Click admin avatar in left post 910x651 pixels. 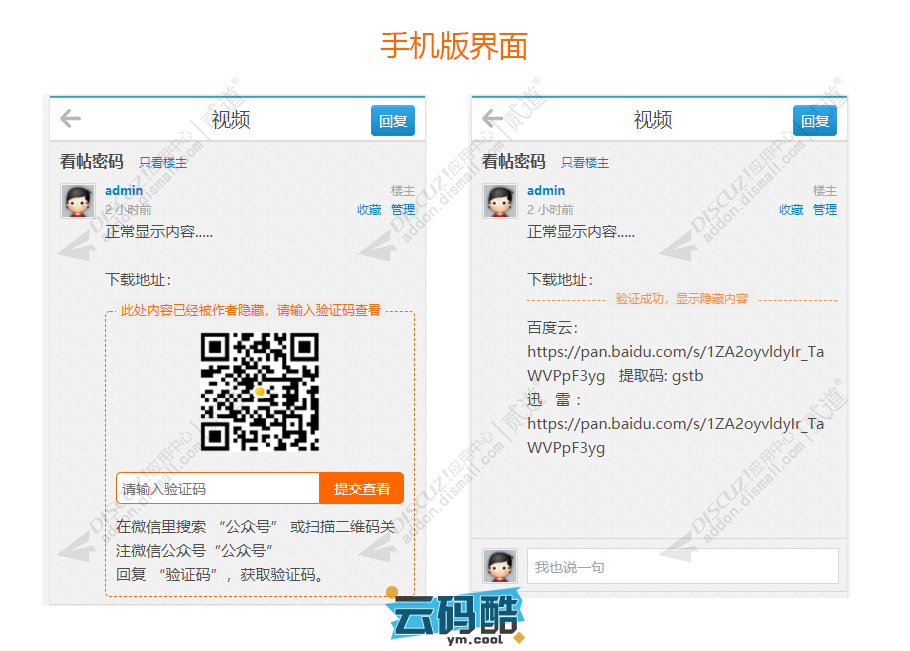pyautogui.click(x=78, y=201)
